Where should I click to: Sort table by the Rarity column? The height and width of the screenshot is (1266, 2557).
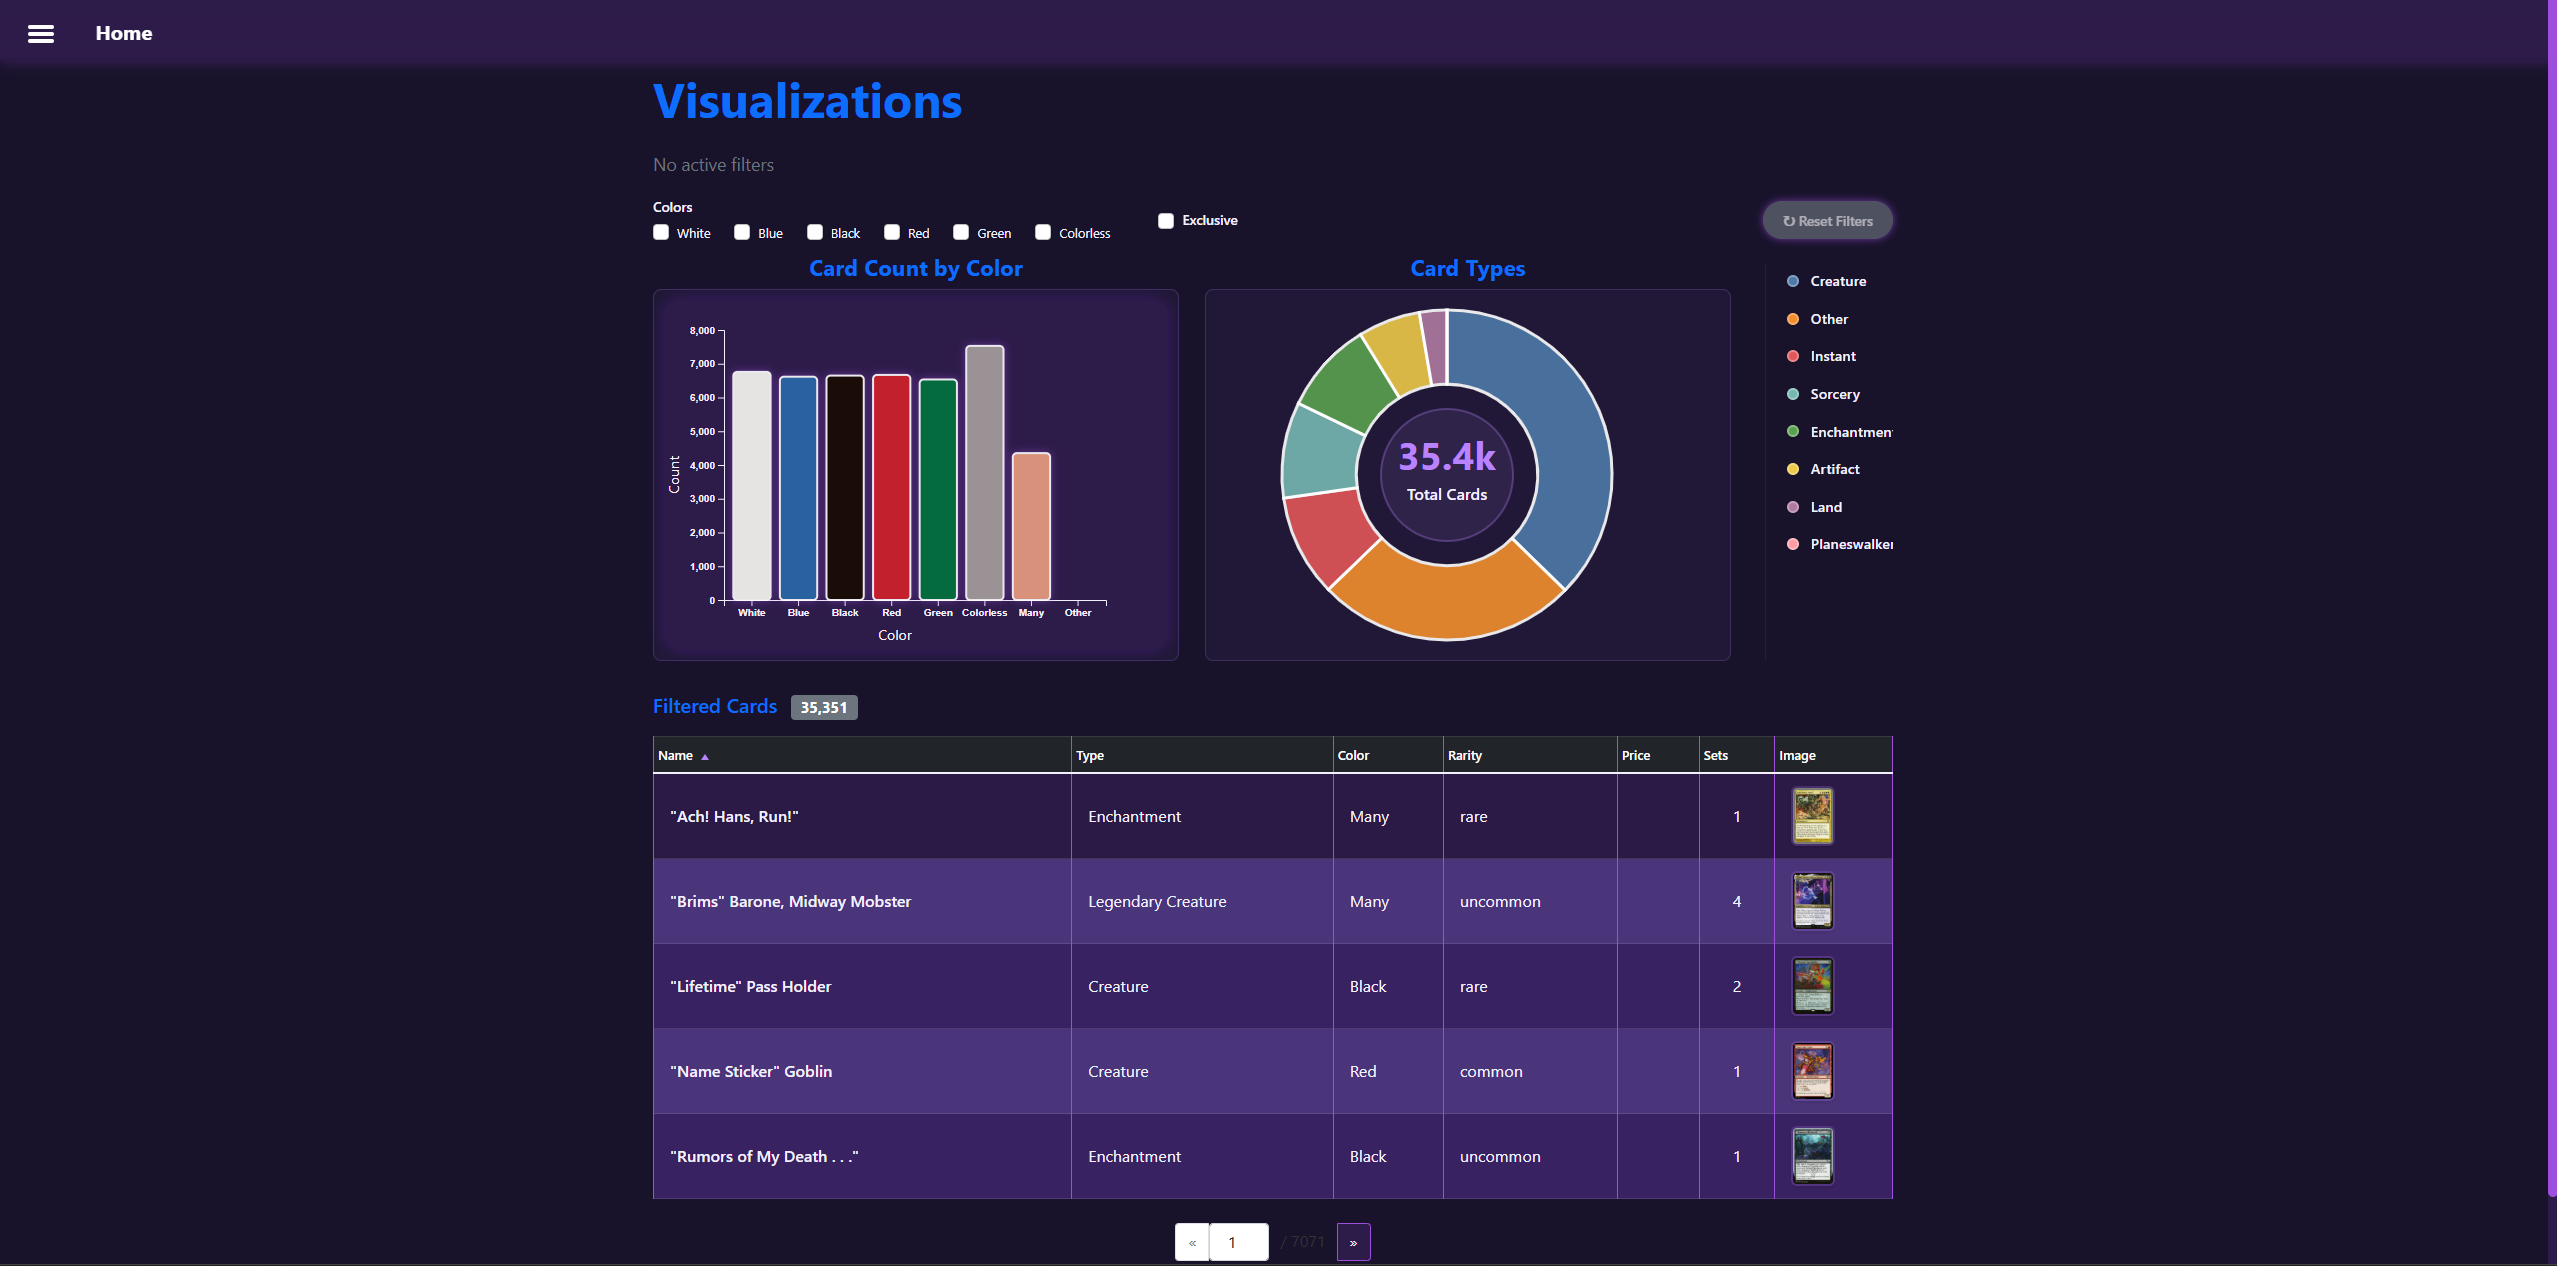tap(1464, 756)
